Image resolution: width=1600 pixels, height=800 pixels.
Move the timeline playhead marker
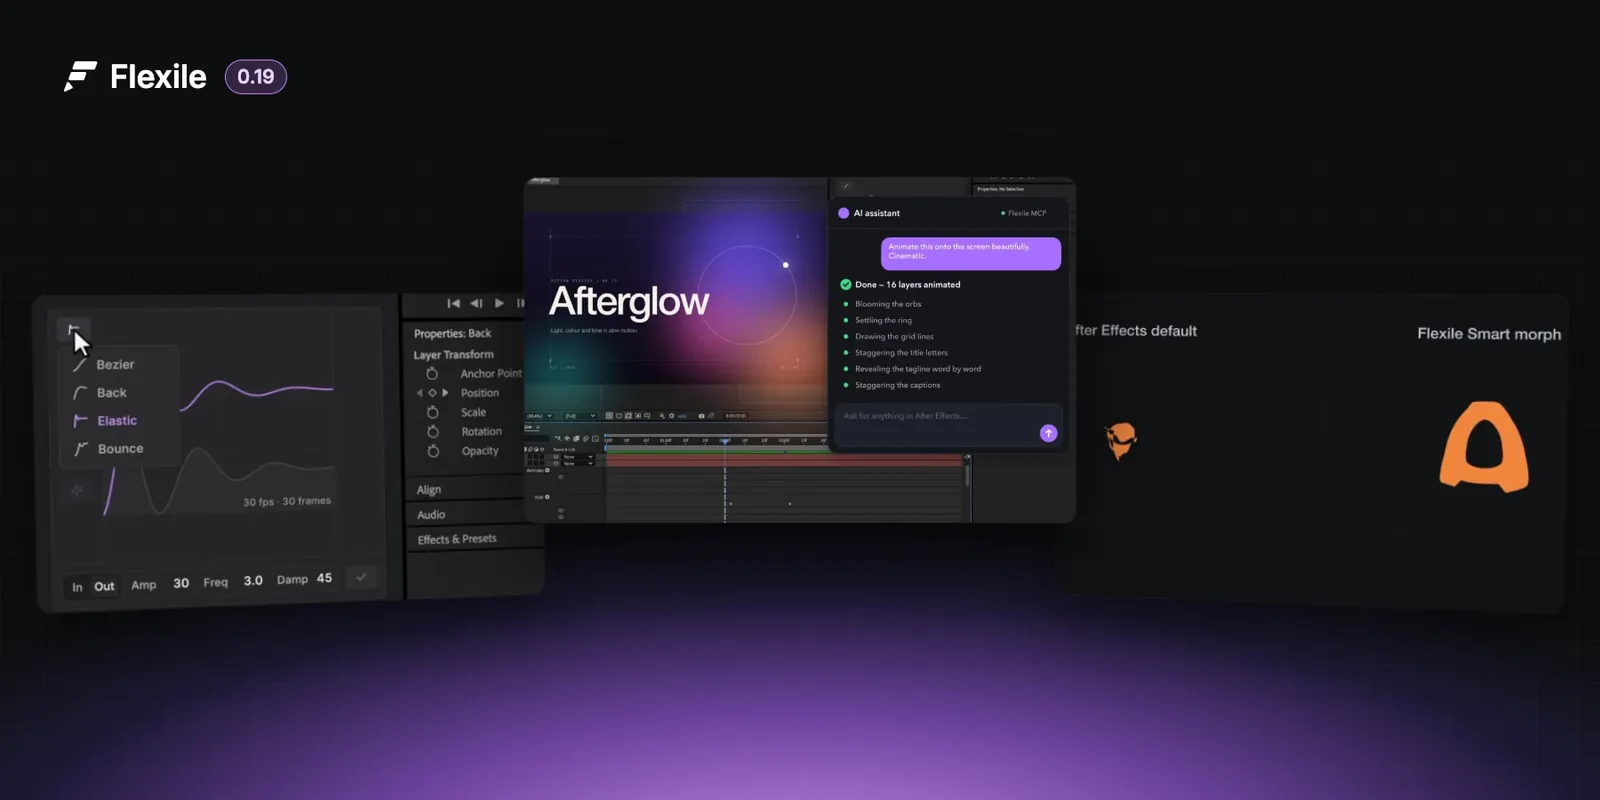point(725,440)
